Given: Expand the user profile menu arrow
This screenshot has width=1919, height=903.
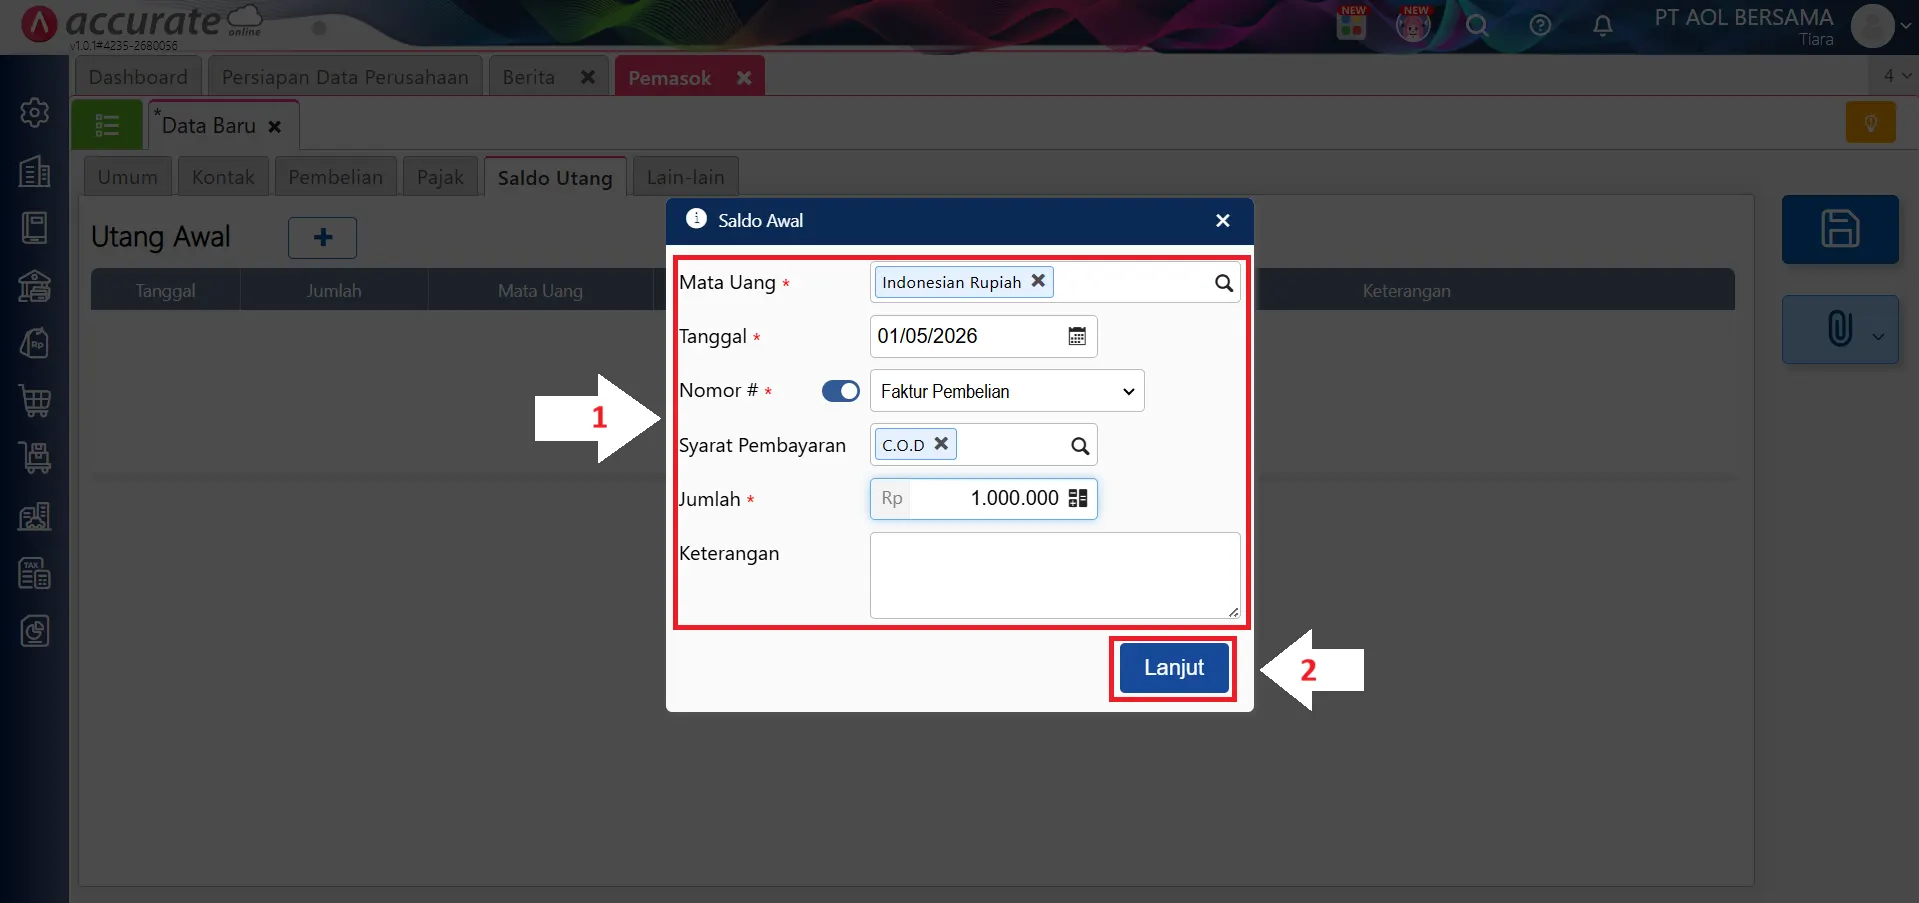Looking at the screenshot, I should [1906, 26].
